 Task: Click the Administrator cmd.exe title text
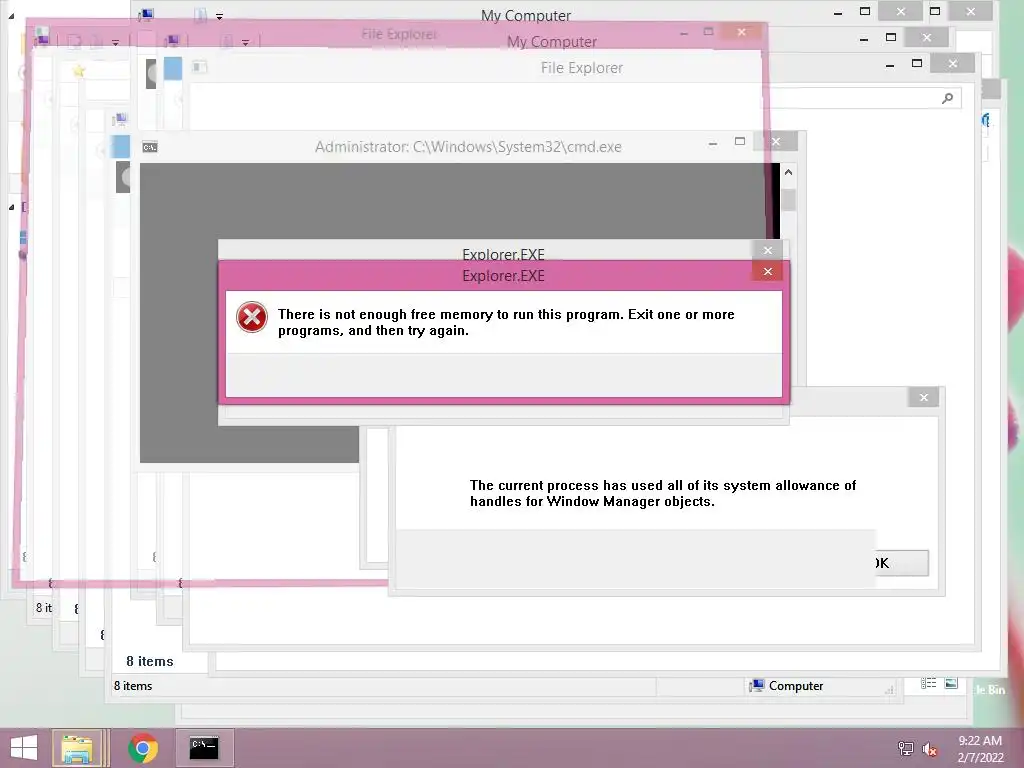pos(468,147)
